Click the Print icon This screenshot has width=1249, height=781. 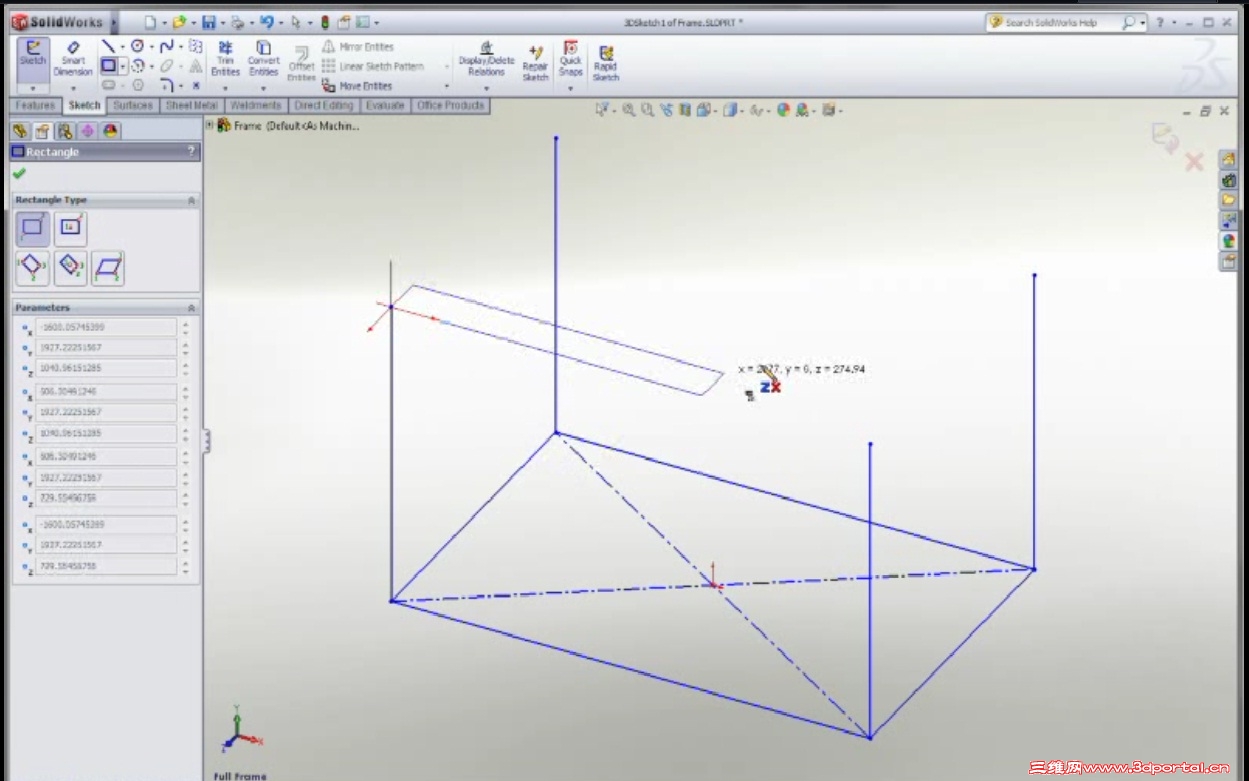(x=236, y=22)
